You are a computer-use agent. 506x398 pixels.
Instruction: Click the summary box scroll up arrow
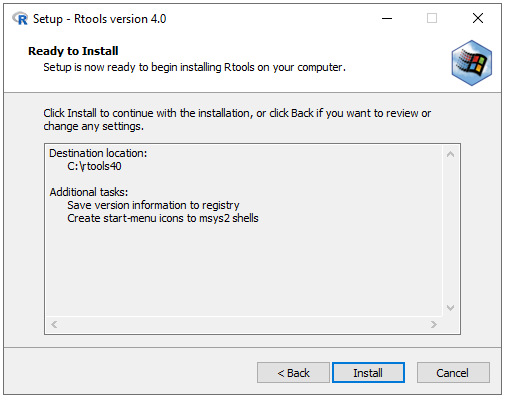[450, 154]
